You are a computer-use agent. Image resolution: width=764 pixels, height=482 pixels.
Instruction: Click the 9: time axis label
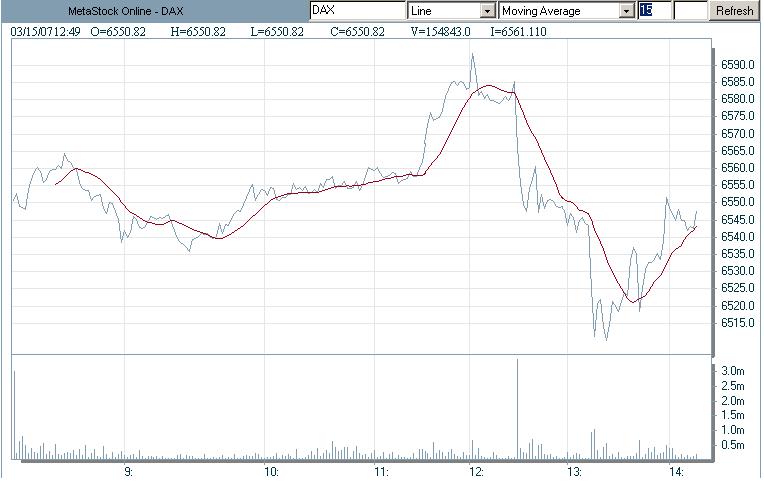(128, 472)
